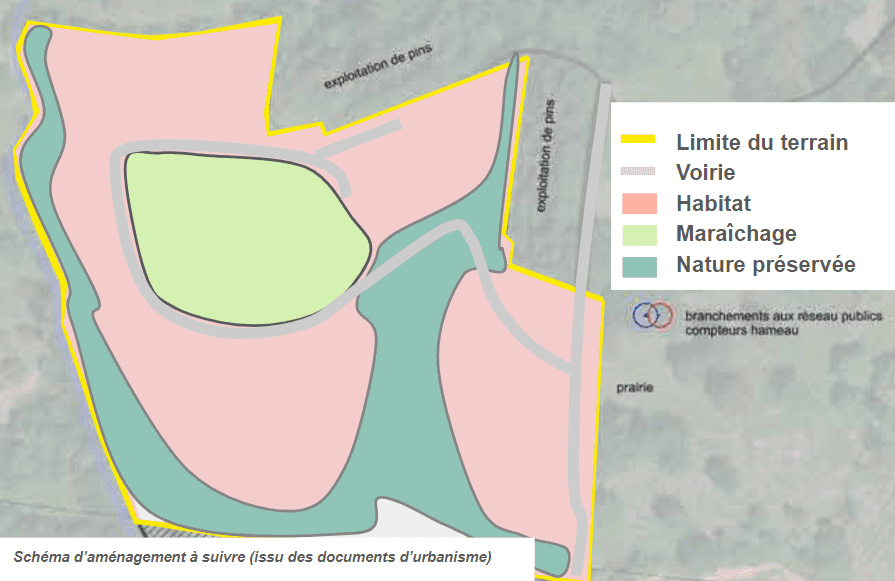This screenshot has width=895, height=581.
Task: Click the pink 'Habitat' legend swatch
Action: coord(639,204)
